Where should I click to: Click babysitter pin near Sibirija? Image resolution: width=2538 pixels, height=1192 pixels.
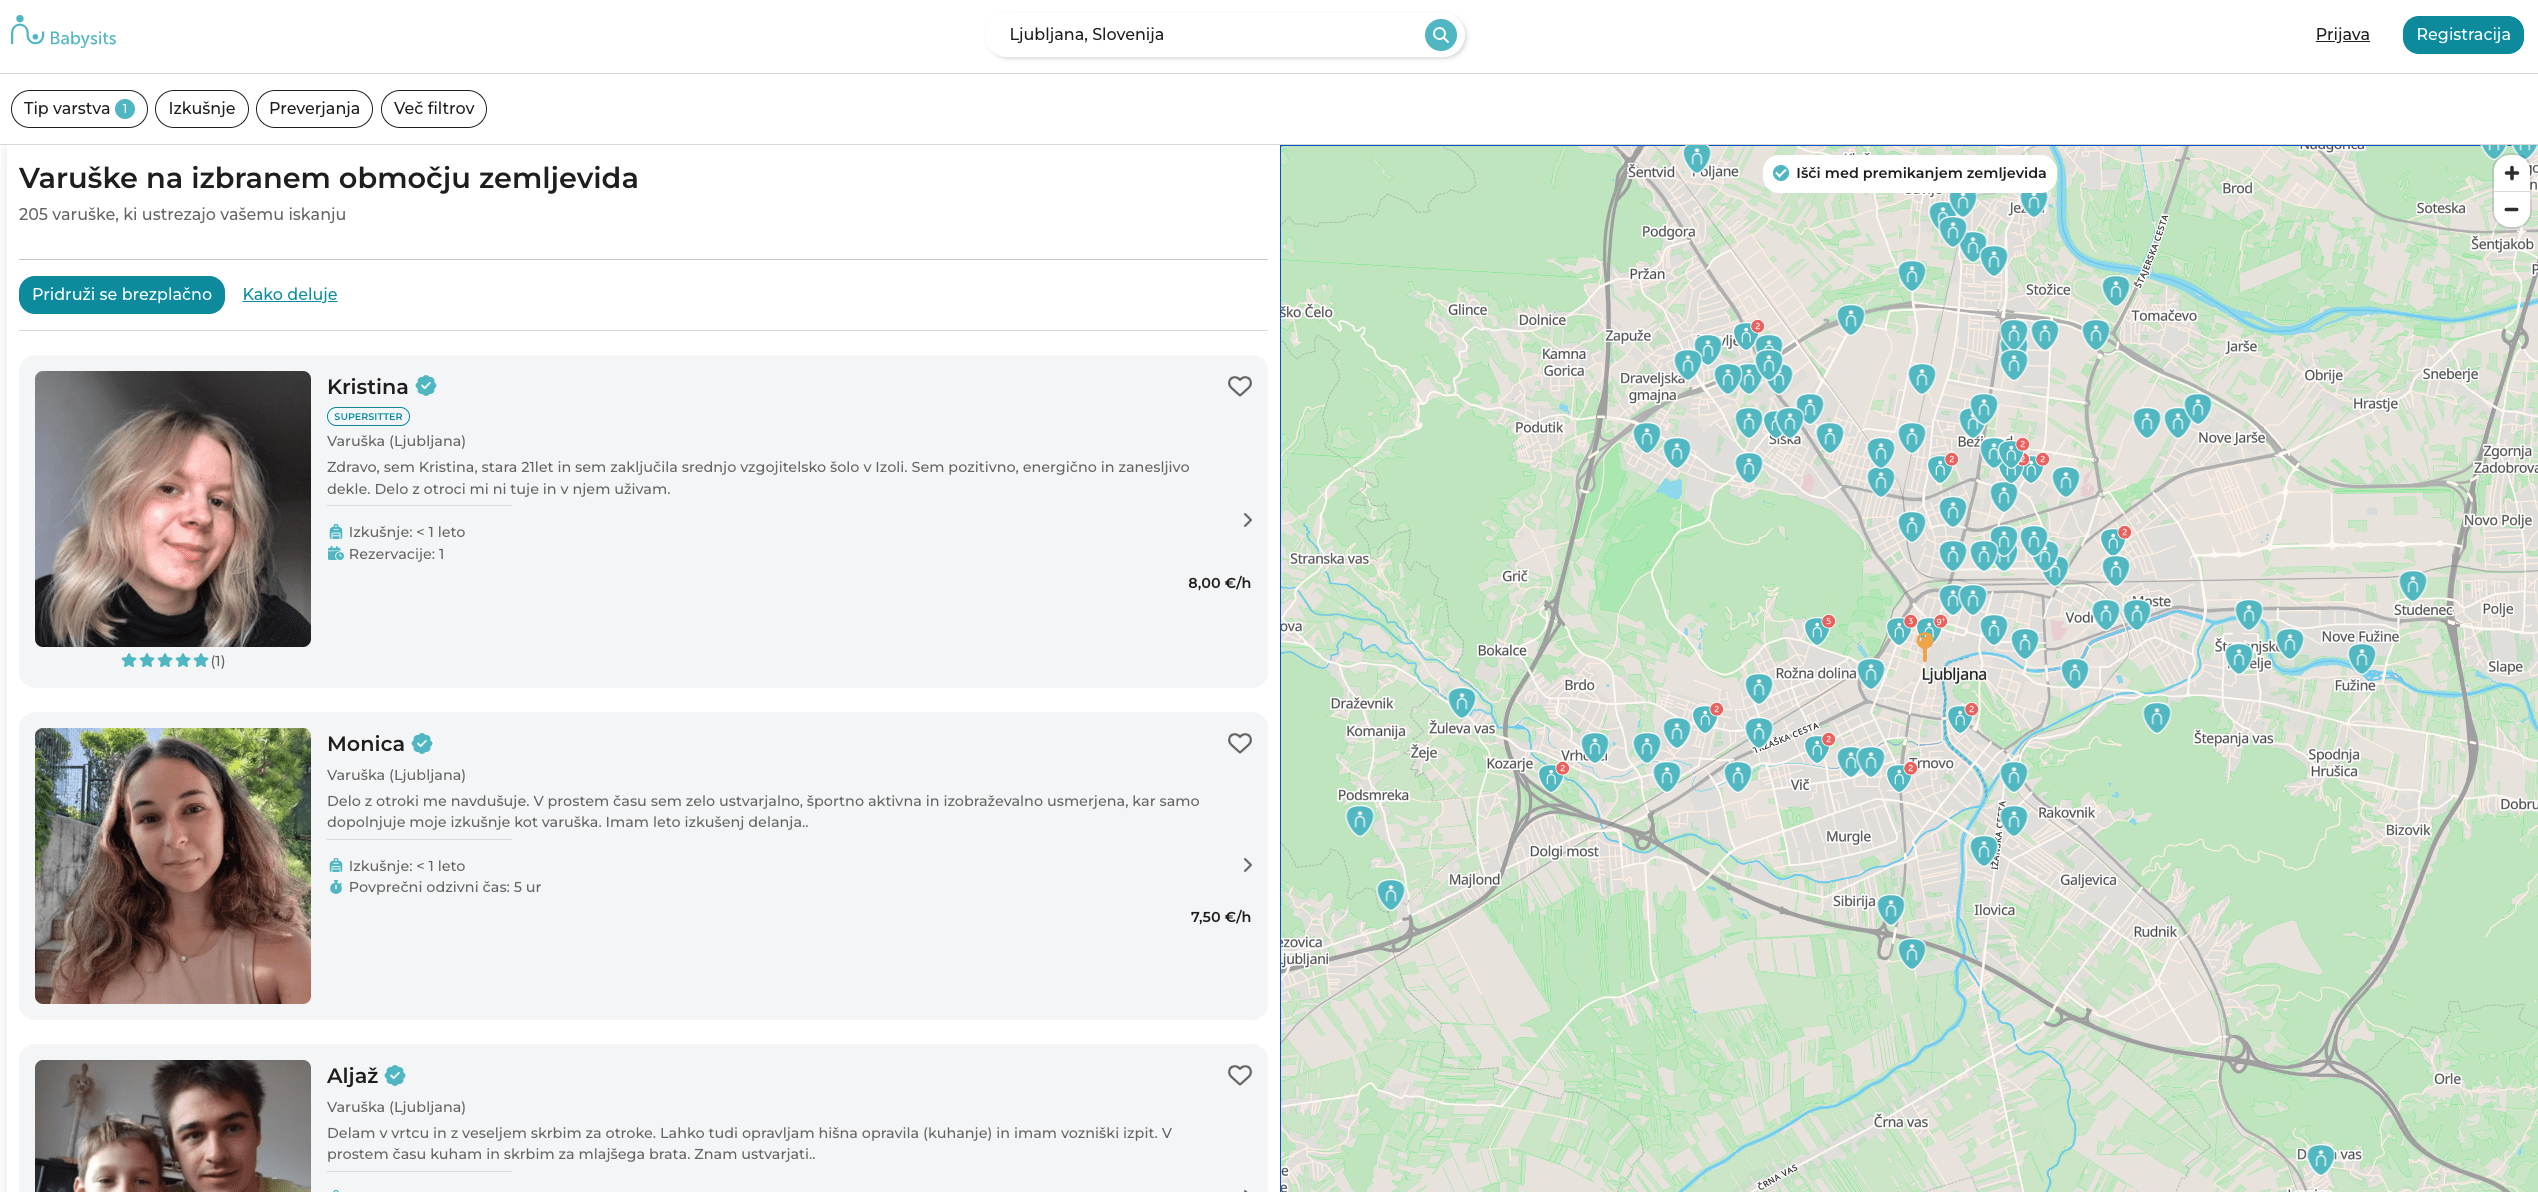click(x=1890, y=909)
